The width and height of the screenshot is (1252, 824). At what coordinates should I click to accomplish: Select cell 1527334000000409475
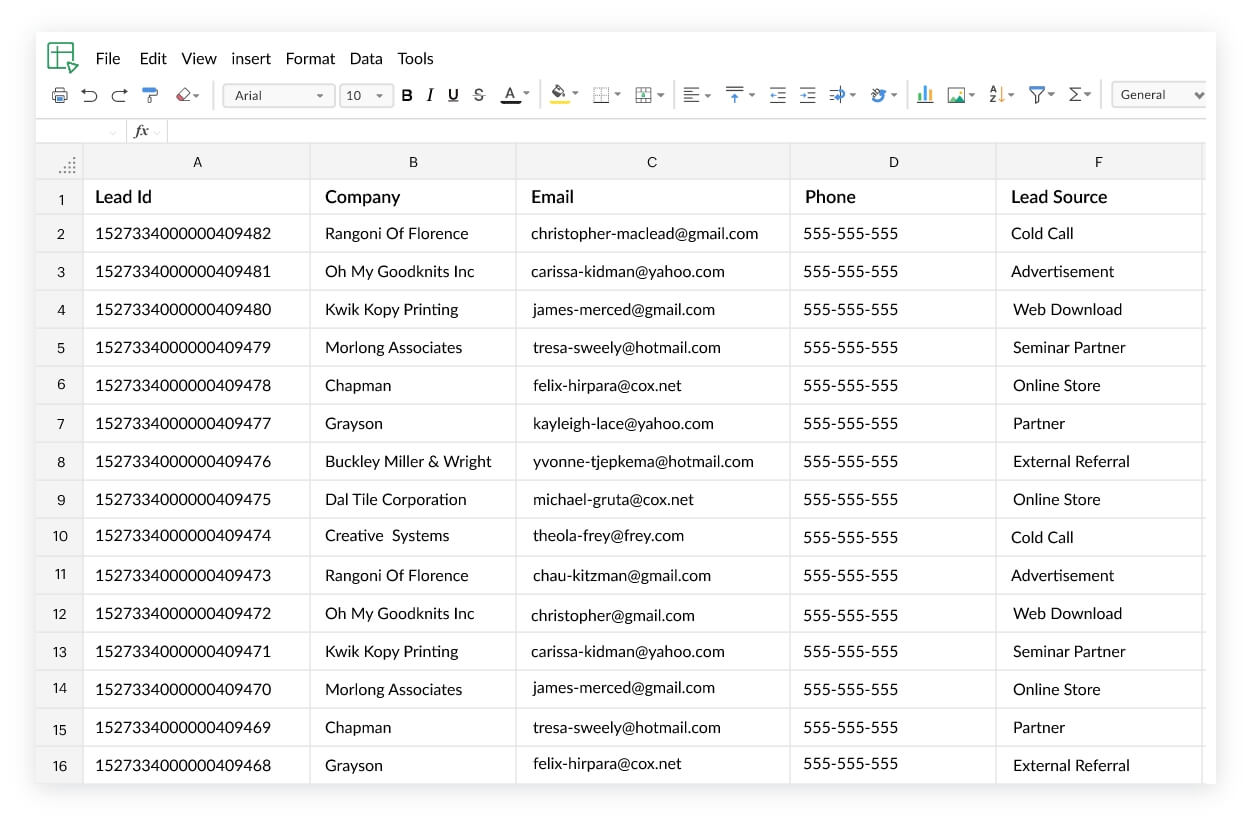pyautogui.click(x=197, y=500)
